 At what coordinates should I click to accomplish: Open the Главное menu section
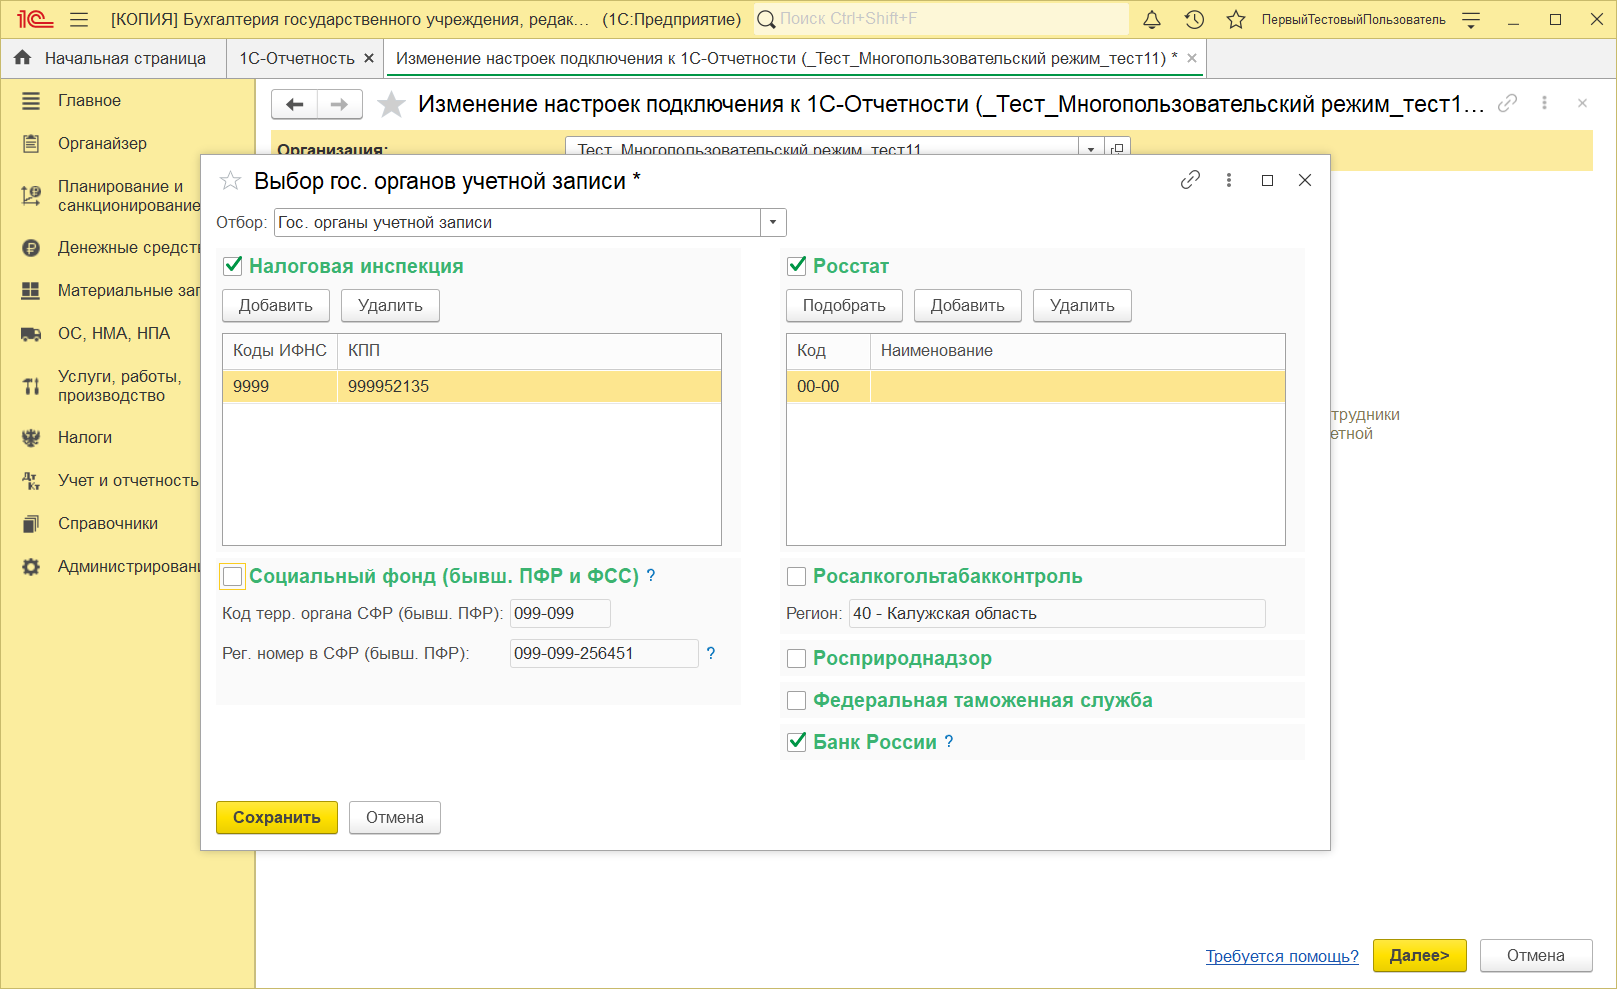tap(89, 101)
